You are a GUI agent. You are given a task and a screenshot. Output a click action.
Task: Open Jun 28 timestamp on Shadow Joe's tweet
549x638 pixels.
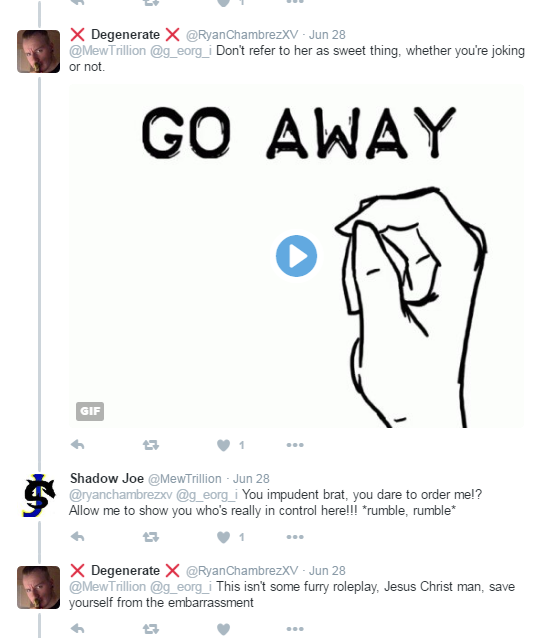click(x=251, y=478)
